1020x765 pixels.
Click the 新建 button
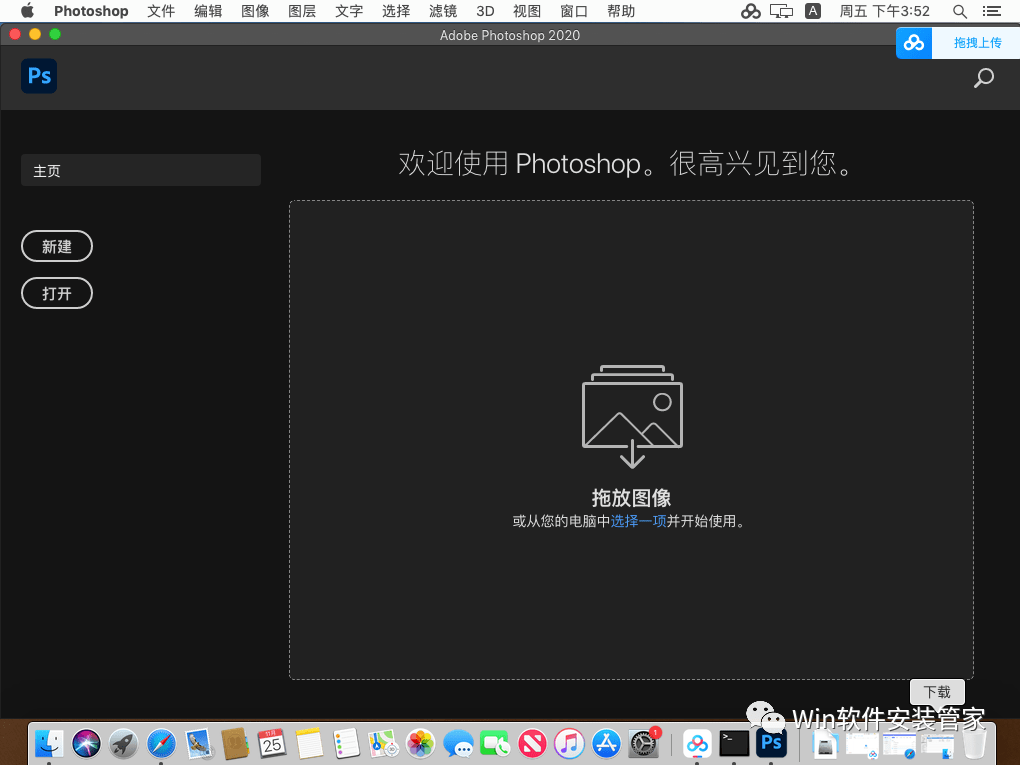tap(57, 247)
